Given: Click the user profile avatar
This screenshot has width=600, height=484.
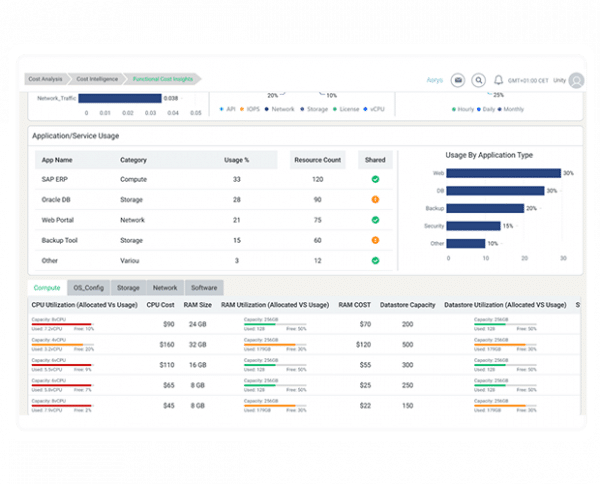Looking at the screenshot, I should click(576, 80).
